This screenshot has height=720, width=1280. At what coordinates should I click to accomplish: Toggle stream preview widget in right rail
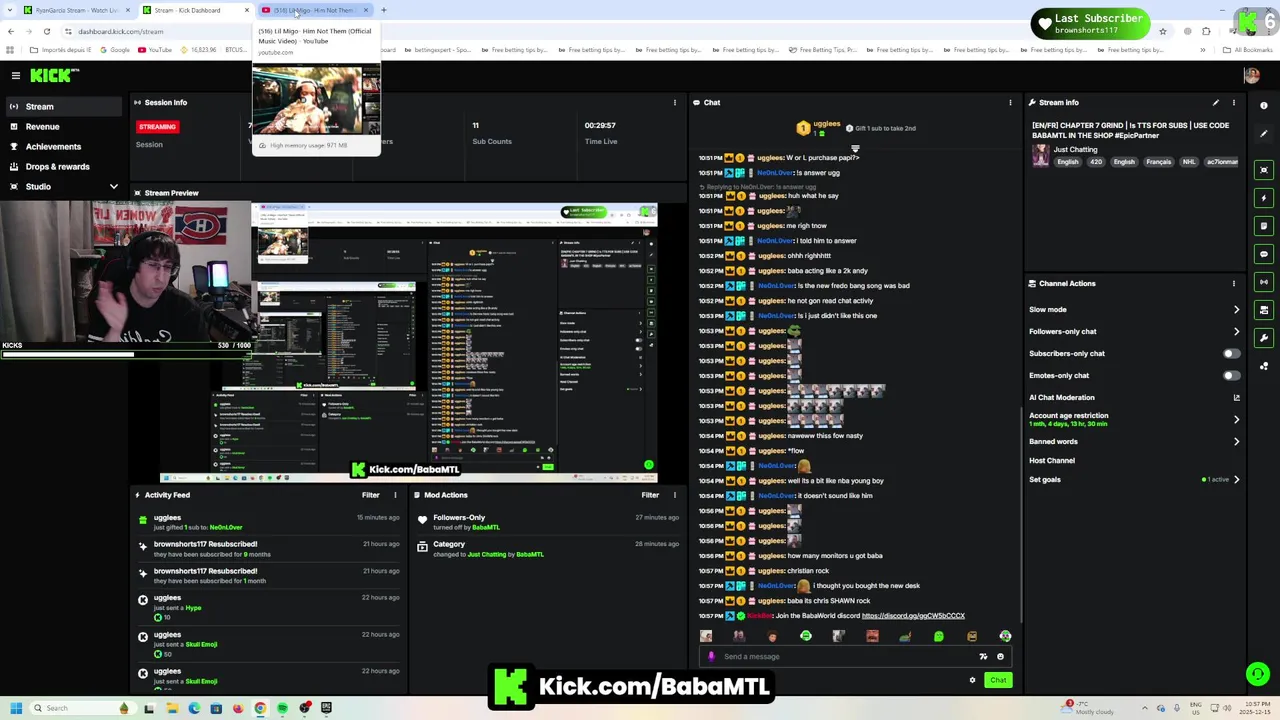point(1264,170)
